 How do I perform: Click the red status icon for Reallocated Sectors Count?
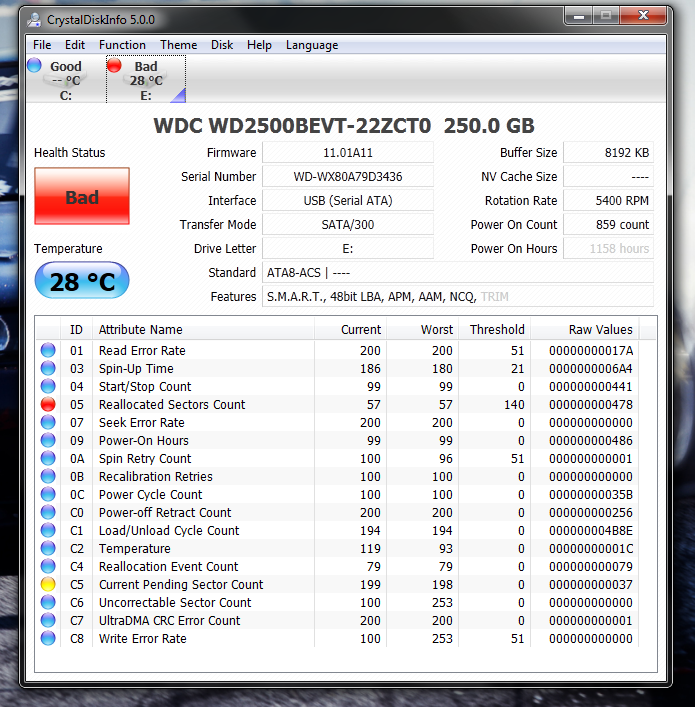(x=48, y=404)
